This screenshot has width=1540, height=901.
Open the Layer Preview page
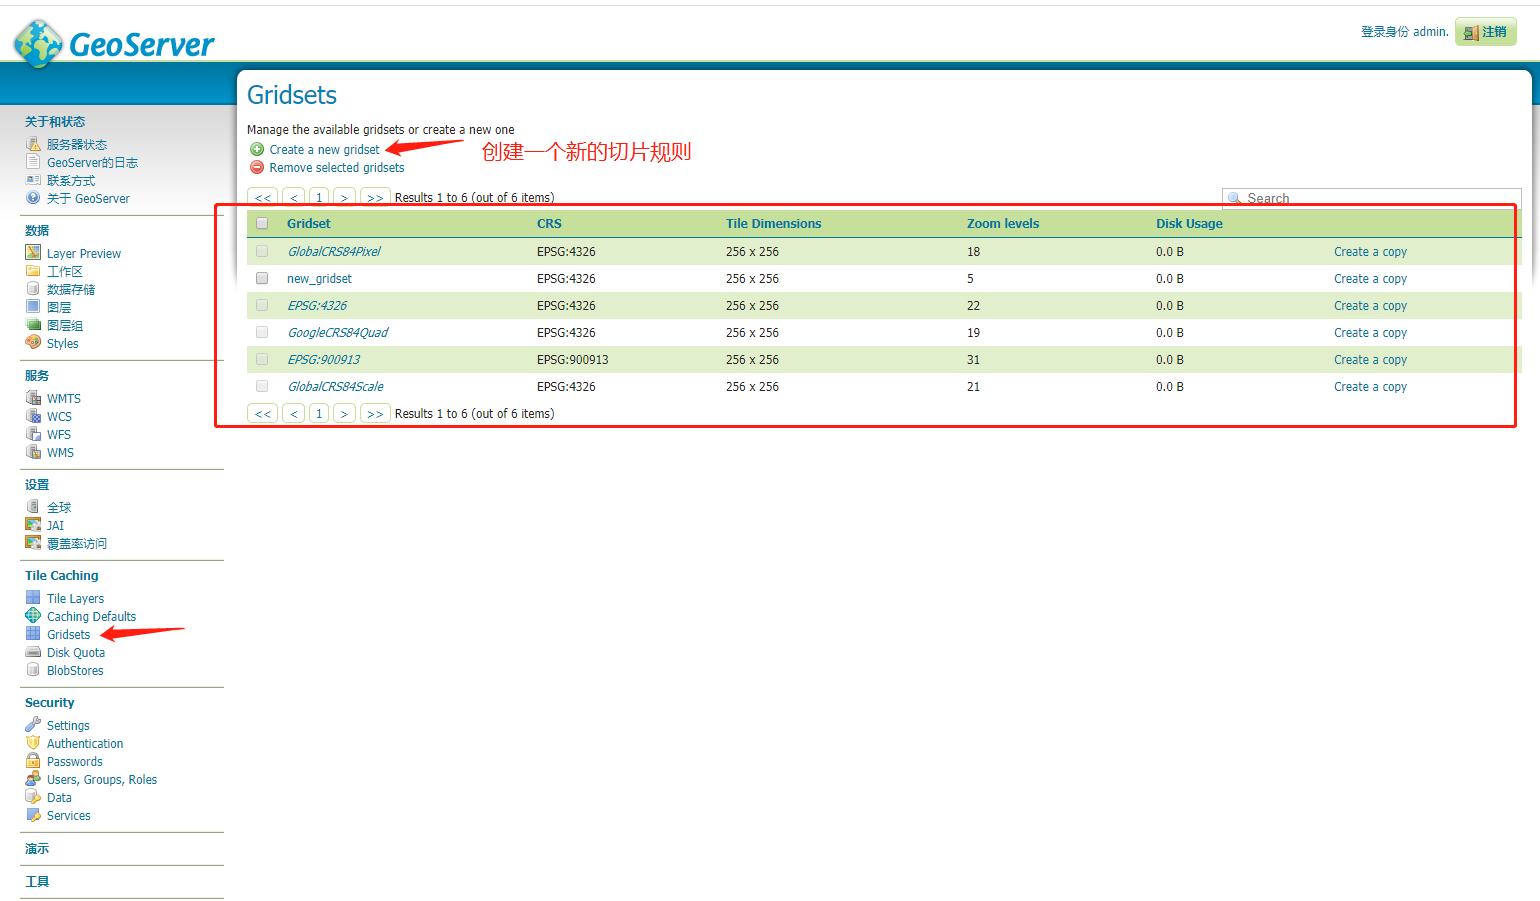pyautogui.click(x=84, y=254)
